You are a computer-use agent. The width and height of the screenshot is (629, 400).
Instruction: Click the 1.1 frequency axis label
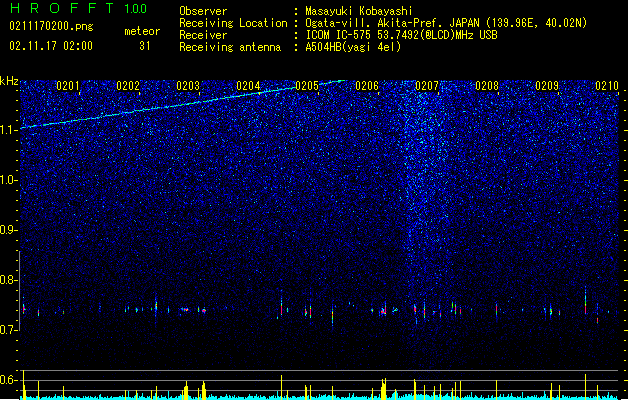9,130
